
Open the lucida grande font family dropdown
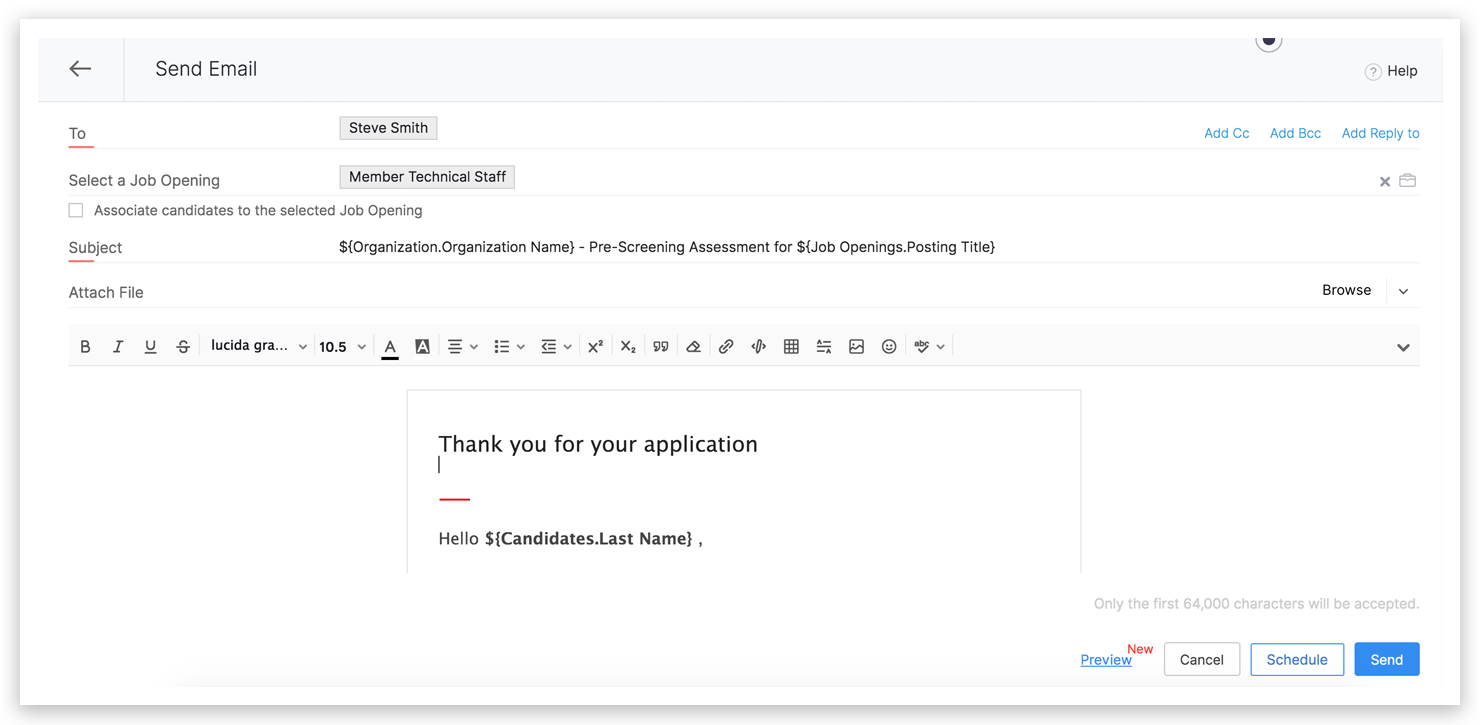tap(259, 346)
